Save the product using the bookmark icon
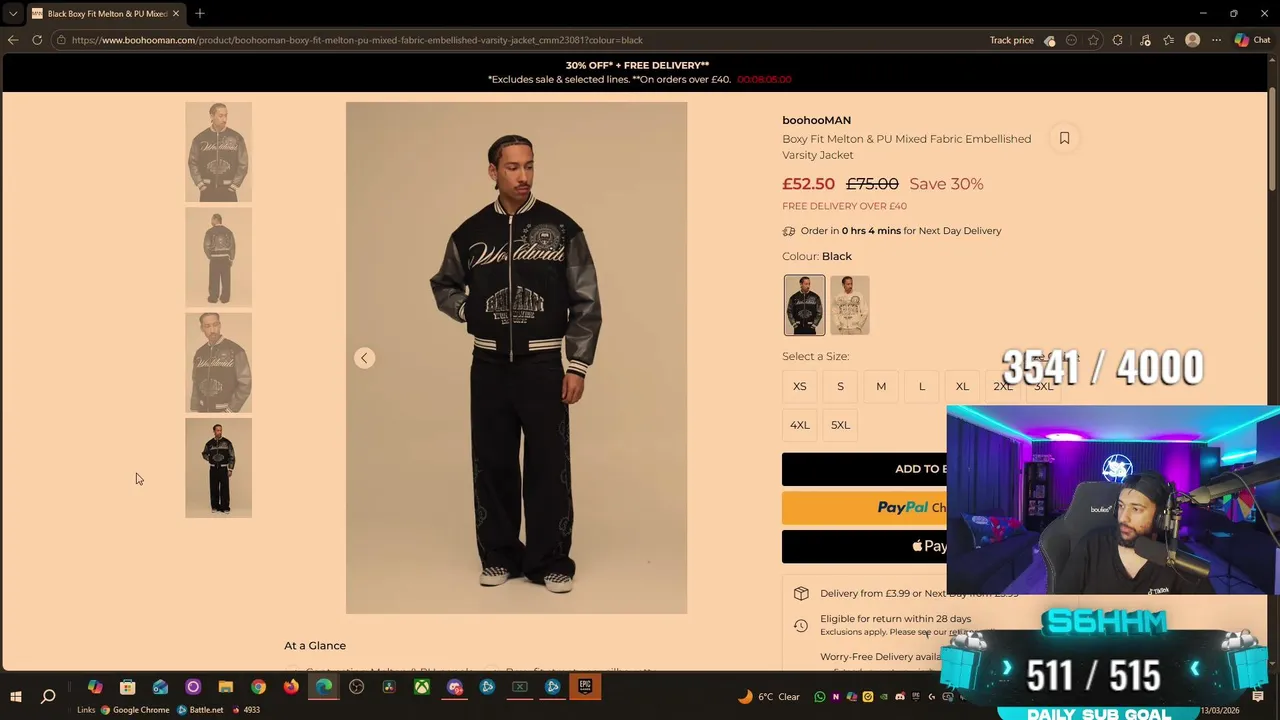 (1064, 138)
